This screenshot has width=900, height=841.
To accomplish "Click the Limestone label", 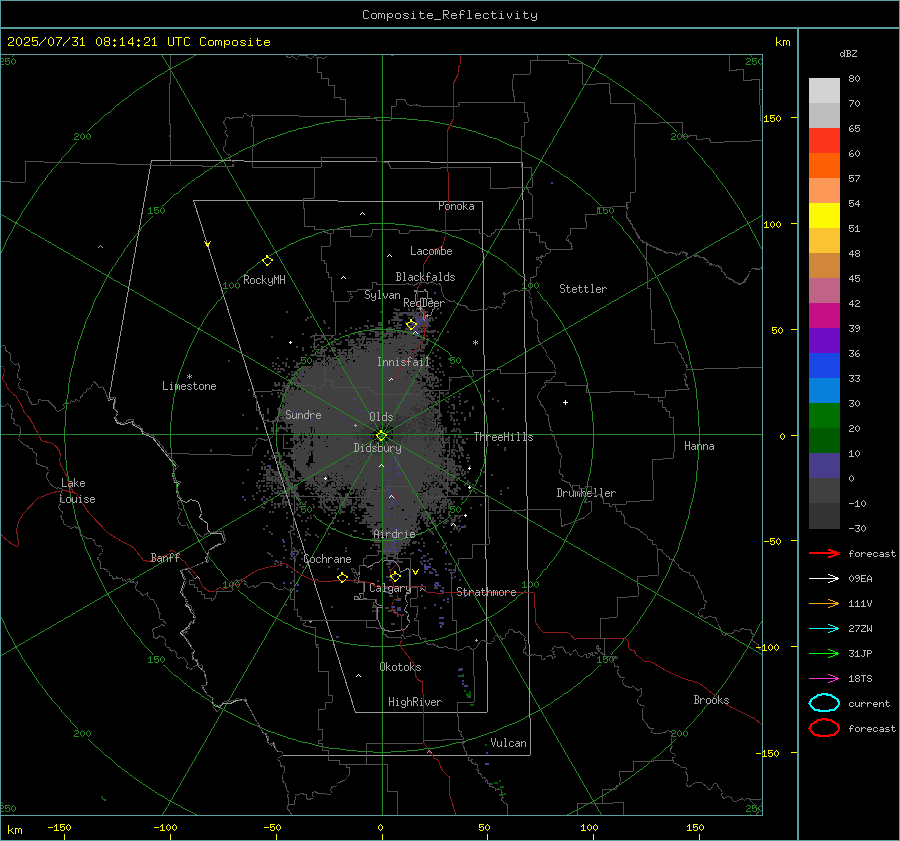I will click(189, 386).
